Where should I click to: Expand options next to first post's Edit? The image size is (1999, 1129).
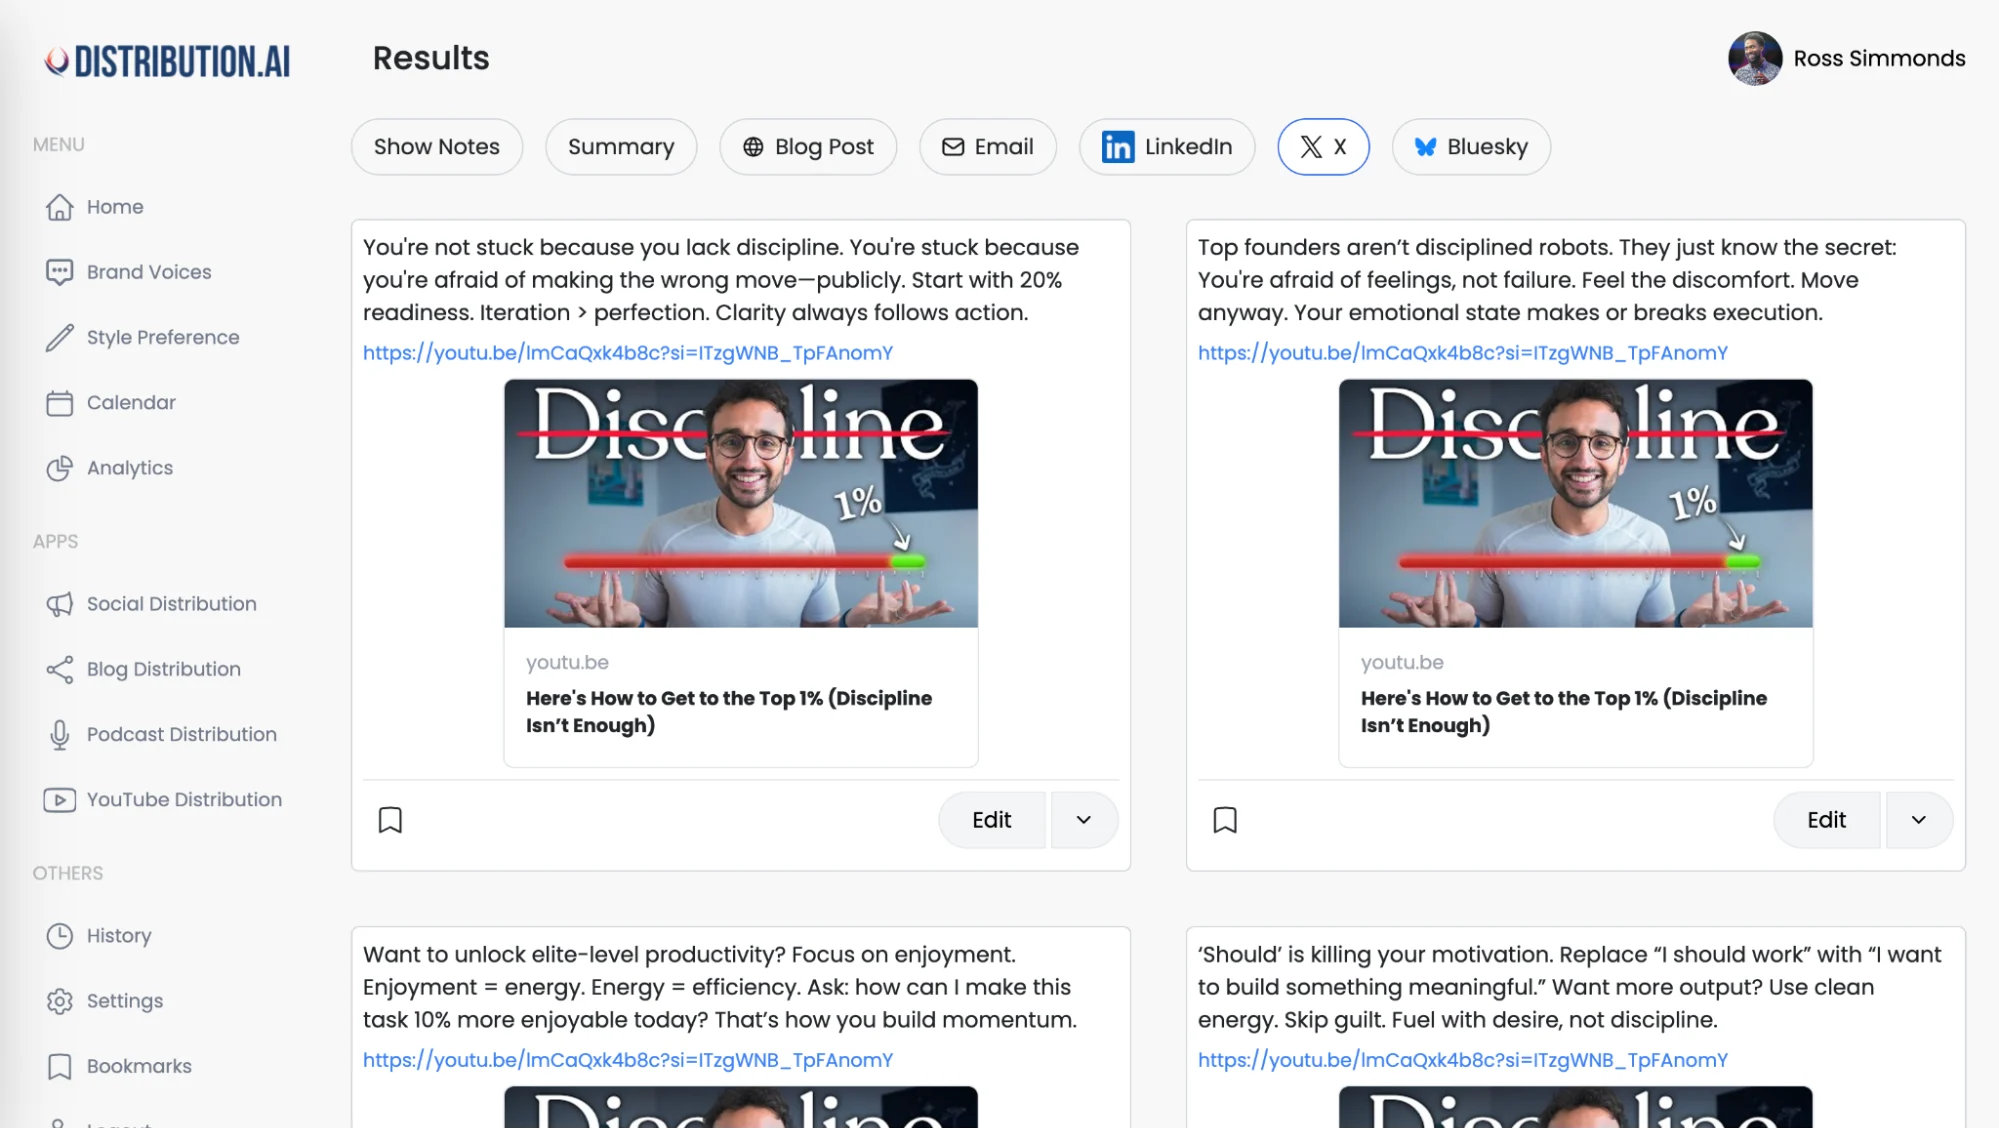point(1083,820)
